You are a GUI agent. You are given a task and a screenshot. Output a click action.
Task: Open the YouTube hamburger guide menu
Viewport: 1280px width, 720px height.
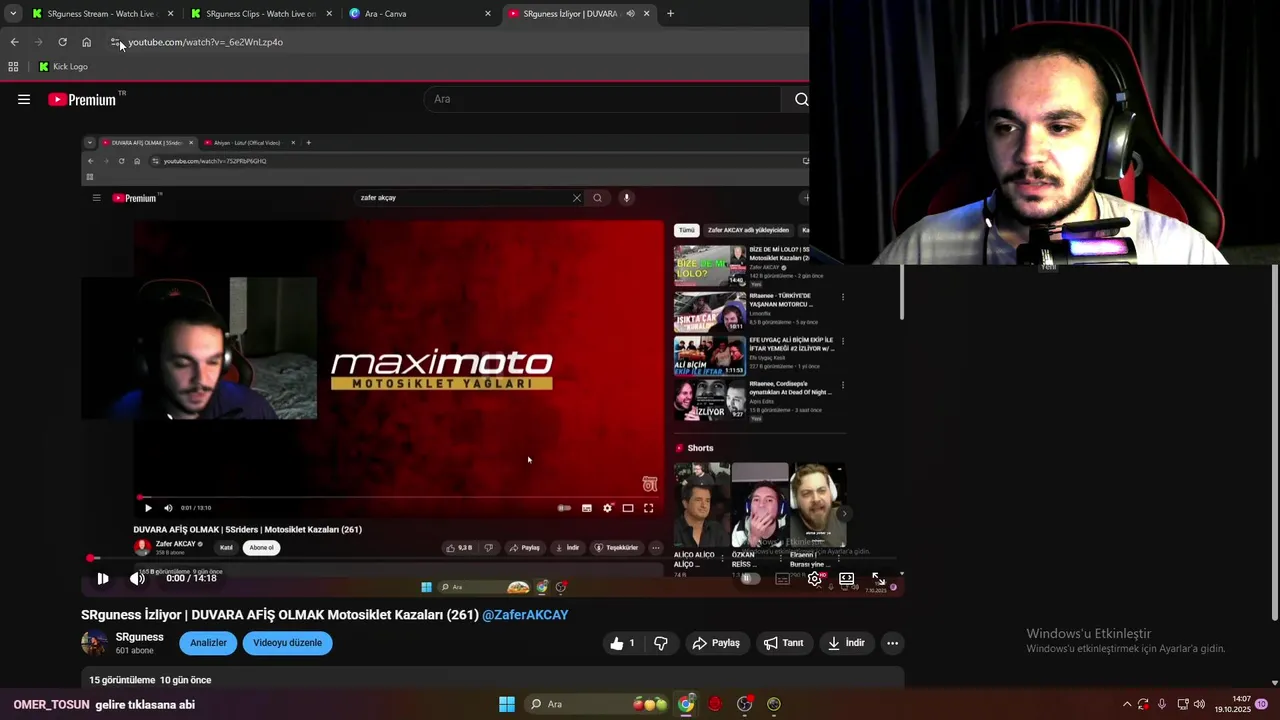pyautogui.click(x=24, y=99)
